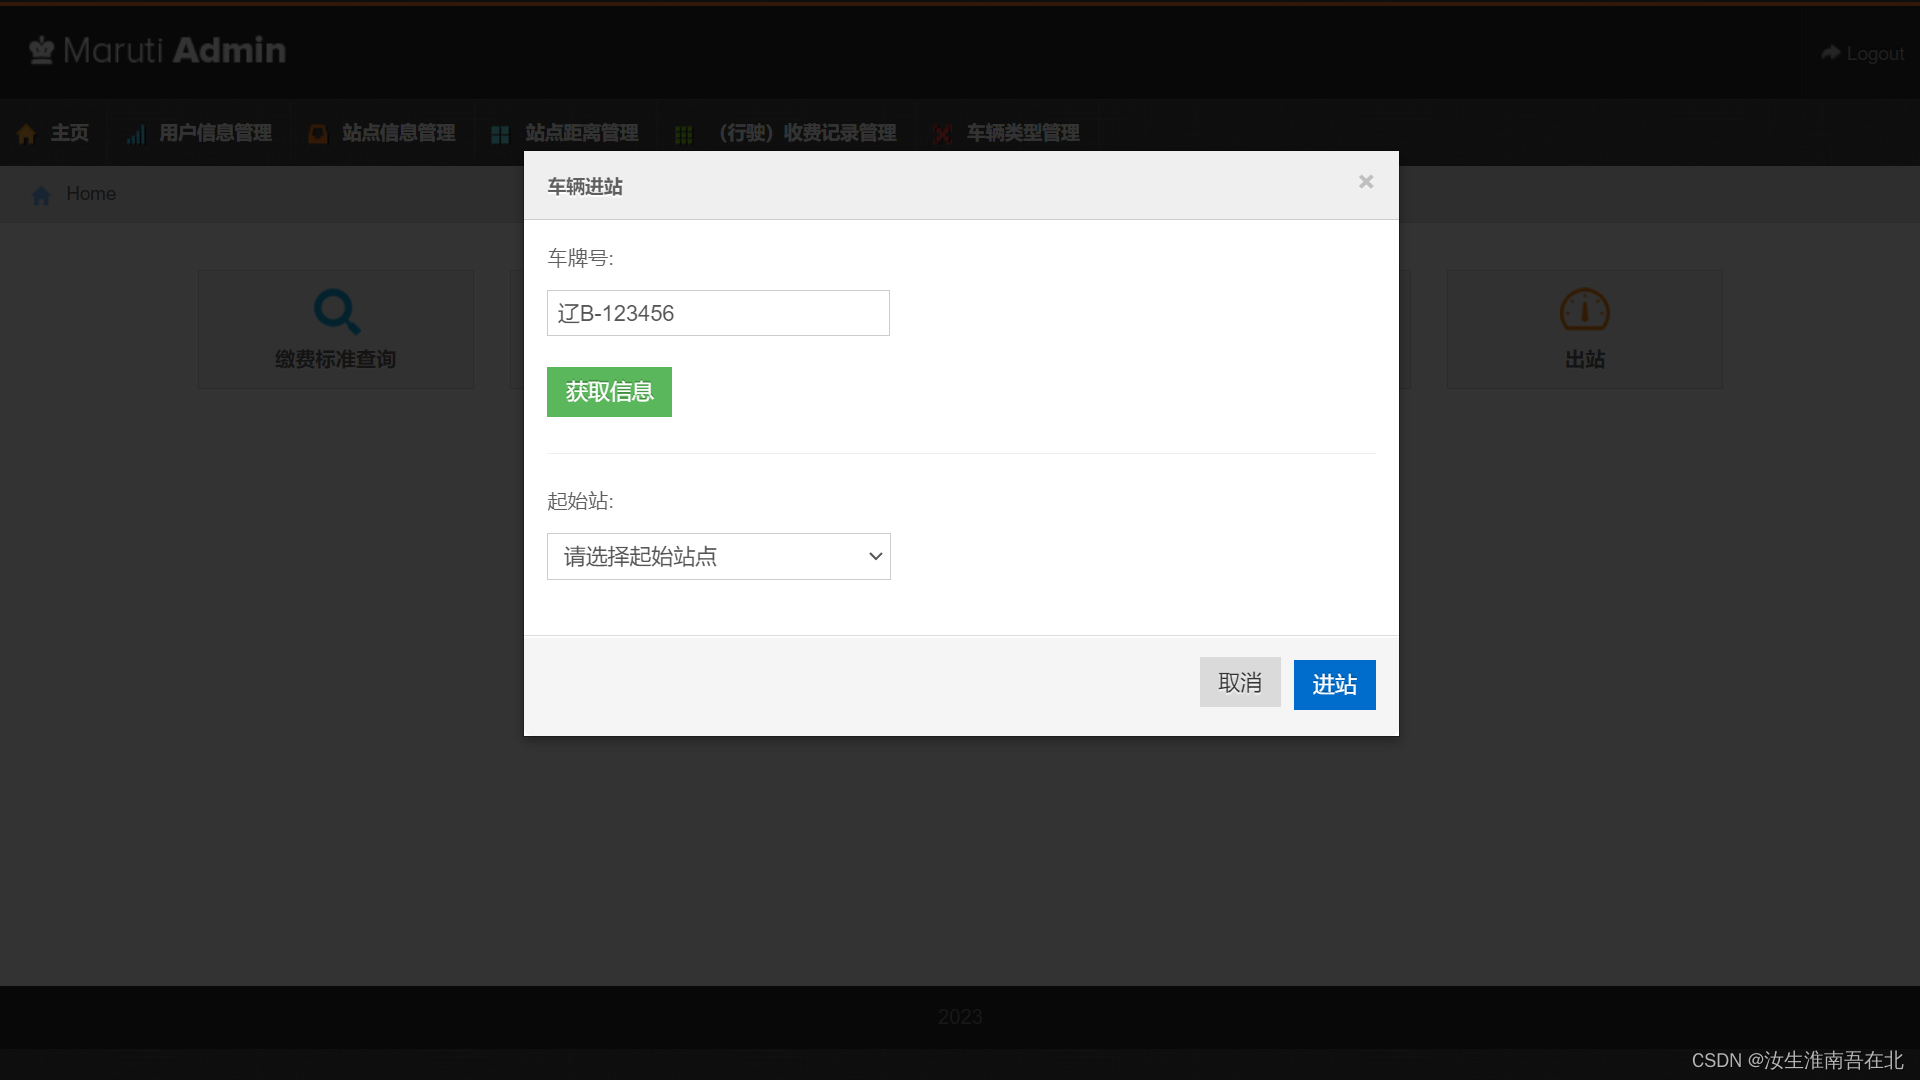This screenshot has width=1920, height=1080.
Task: Click the magnifier icon for 缴费标准查询
Action: coord(336,312)
